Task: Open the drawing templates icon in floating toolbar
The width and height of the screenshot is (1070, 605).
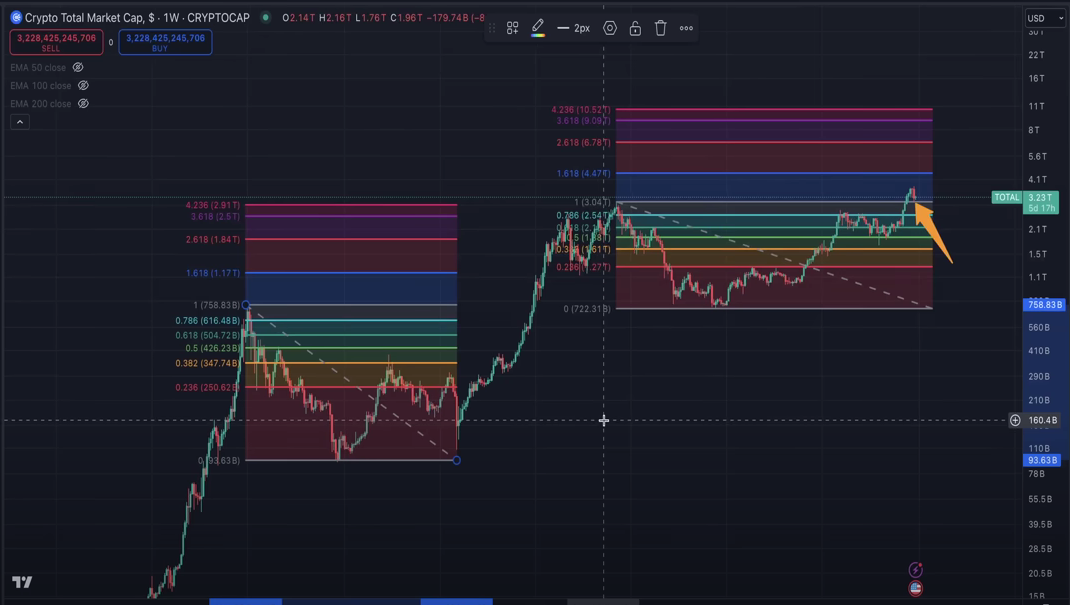Action: point(512,28)
